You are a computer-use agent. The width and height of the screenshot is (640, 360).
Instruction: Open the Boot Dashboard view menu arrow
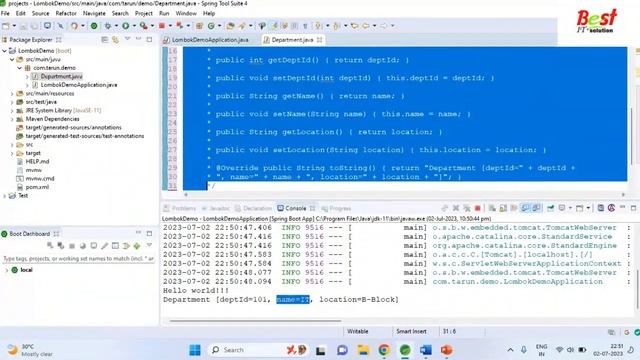tap(149, 245)
